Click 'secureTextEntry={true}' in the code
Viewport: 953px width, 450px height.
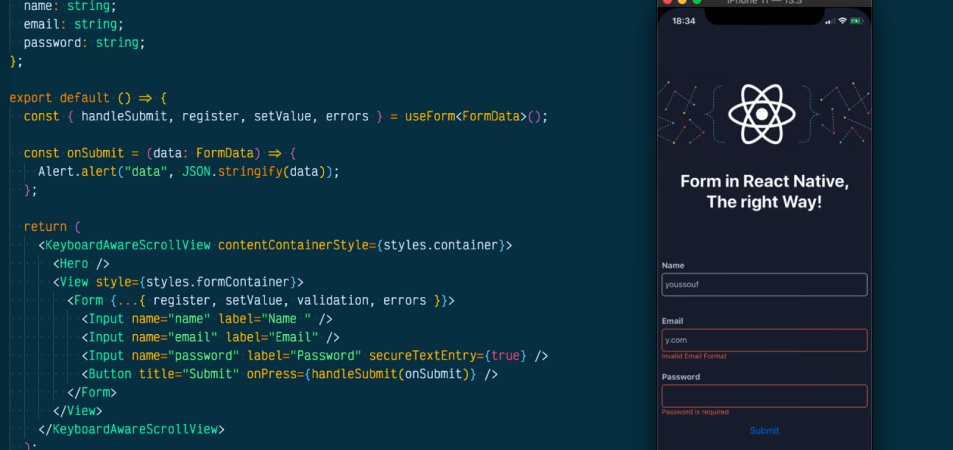447,356
